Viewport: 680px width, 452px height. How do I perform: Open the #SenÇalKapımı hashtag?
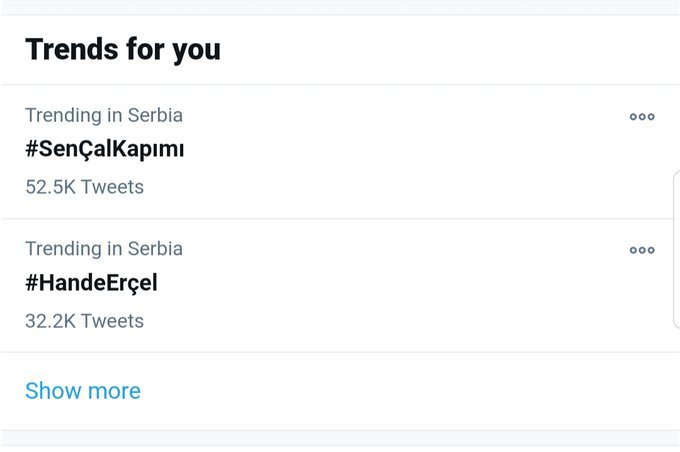pyautogui.click(x=105, y=149)
